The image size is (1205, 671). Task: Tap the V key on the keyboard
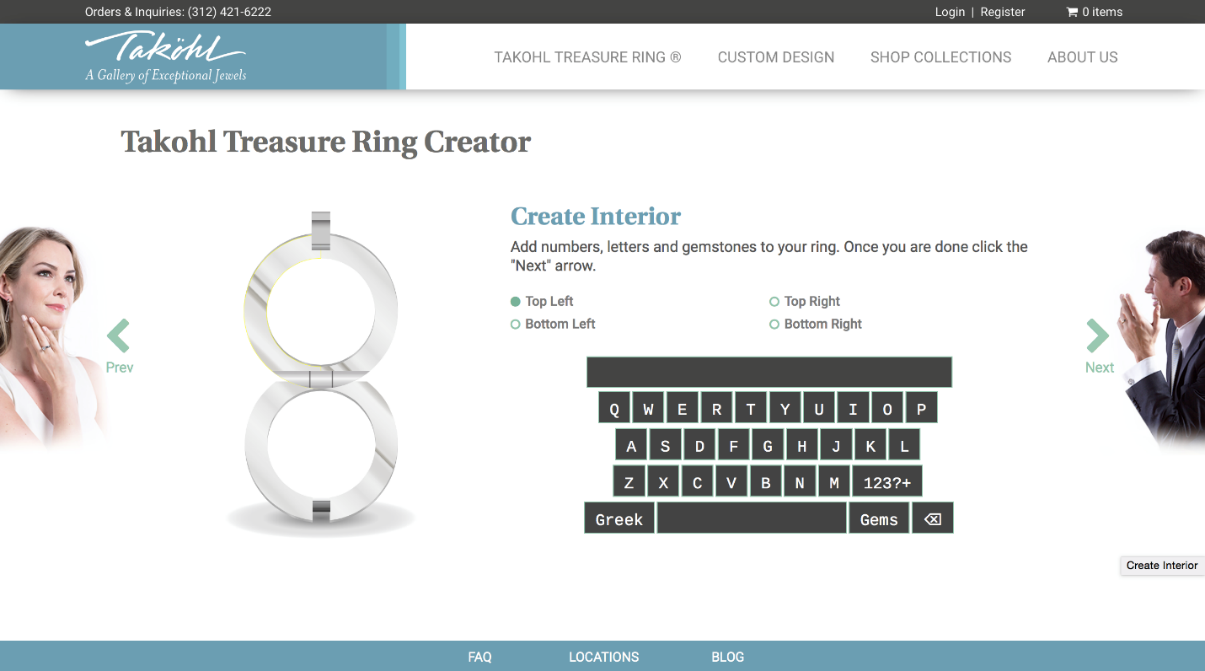(x=731, y=482)
